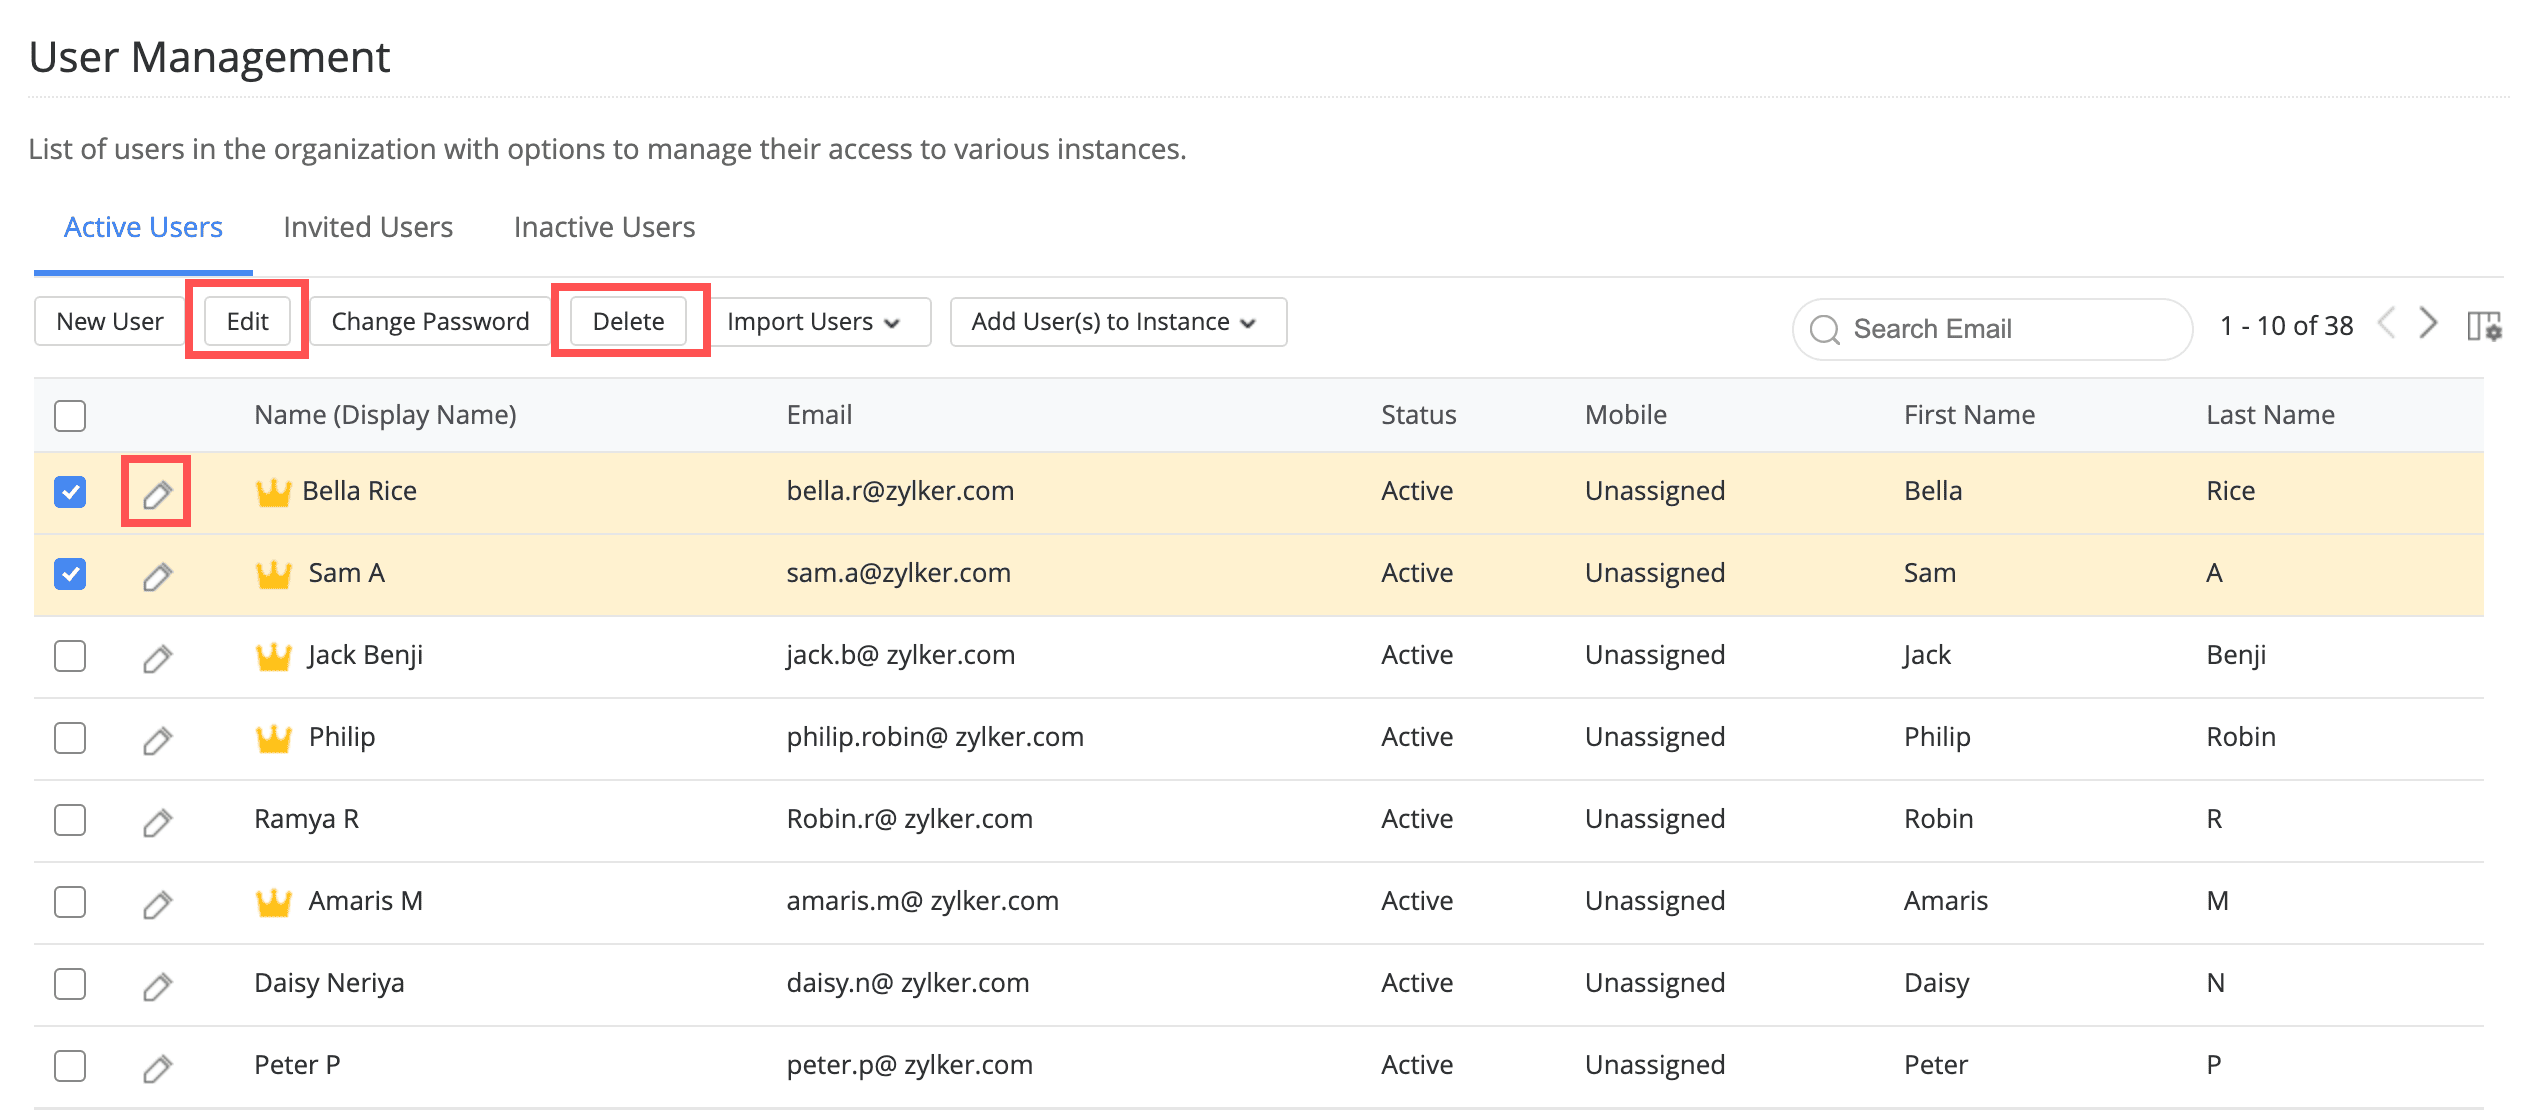Click pencil edit icon for Sam A
This screenshot has width=2534, height=1116.
coord(157,575)
